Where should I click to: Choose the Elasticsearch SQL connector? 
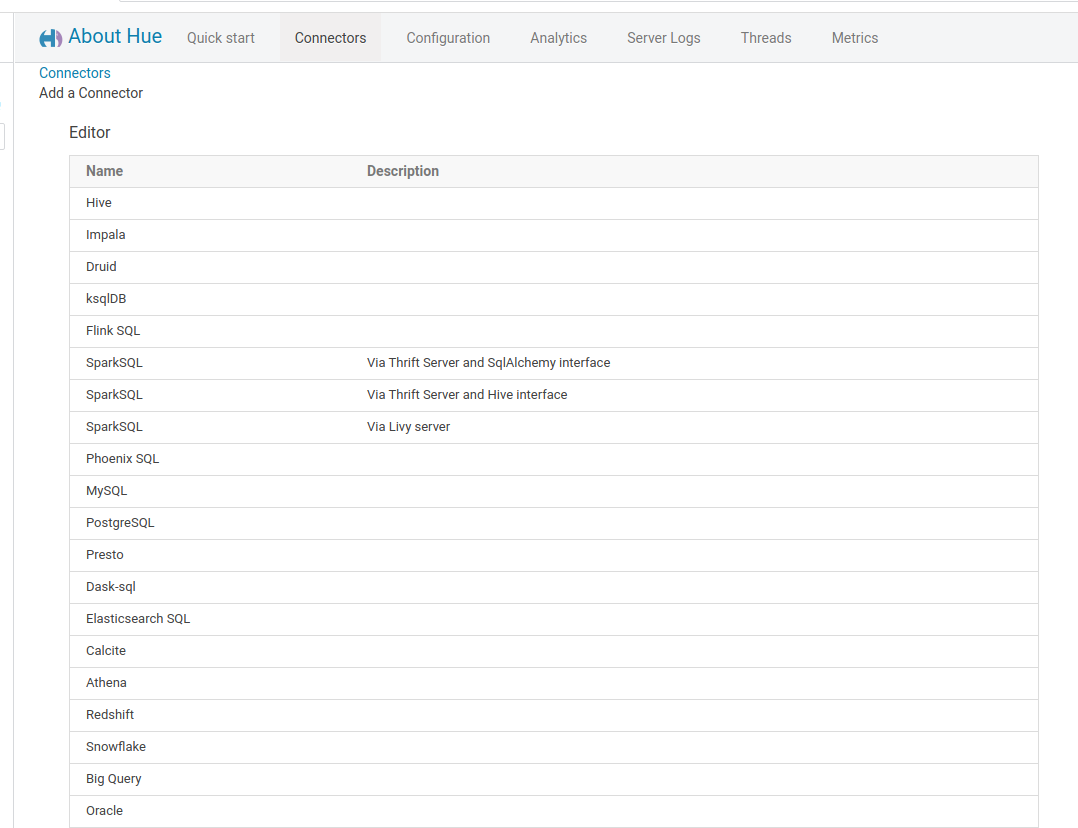(x=138, y=619)
